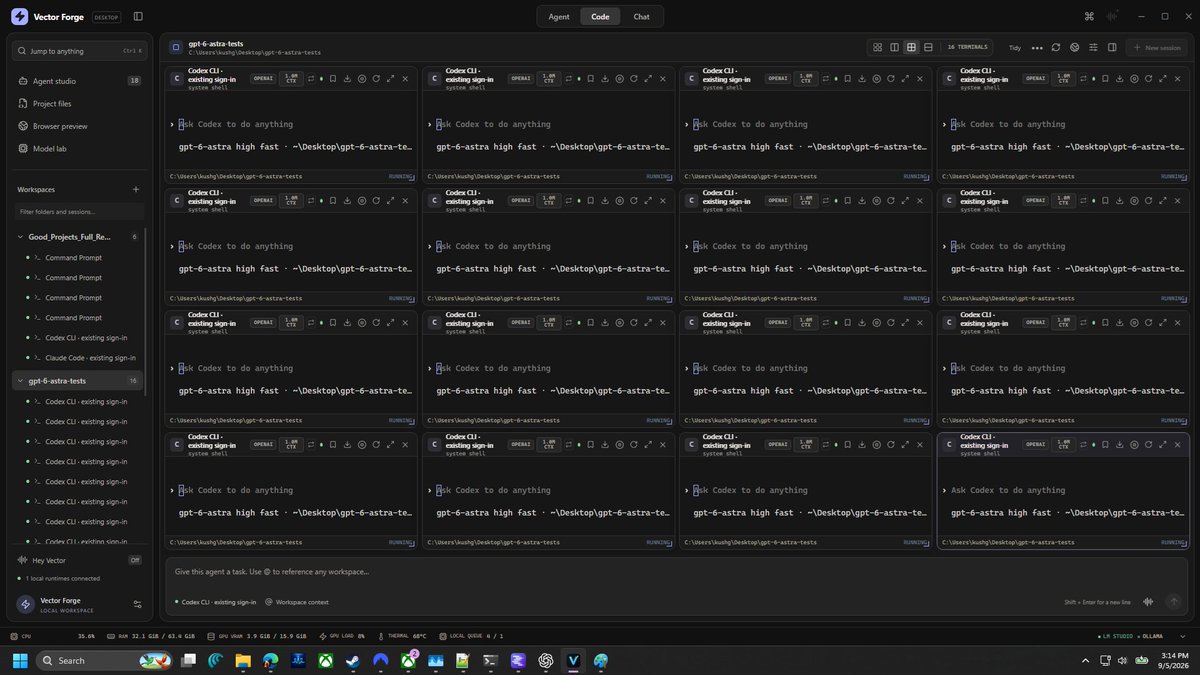Switch to the Chat tab
Image resolution: width=1200 pixels, height=675 pixels.
click(x=641, y=16)
